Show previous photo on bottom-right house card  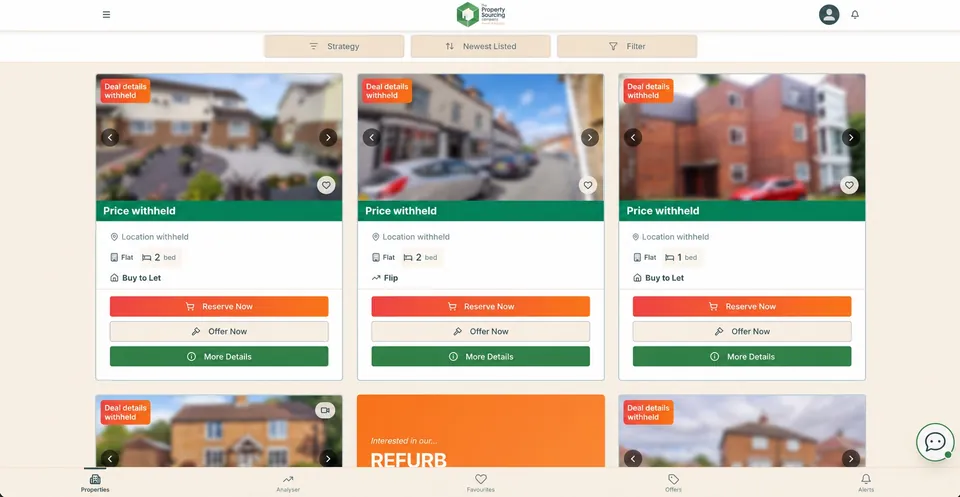pos(633,458)
